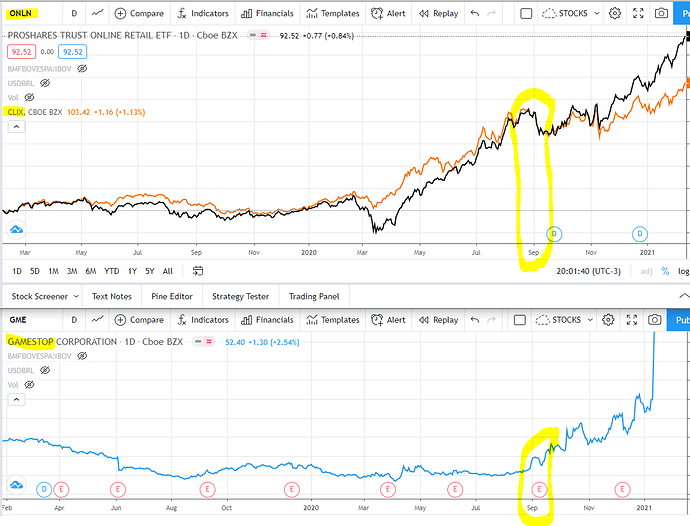Open Templates in the ONLN chart toolbar
This screenshot has width=690, height=526.
point(333,13)
